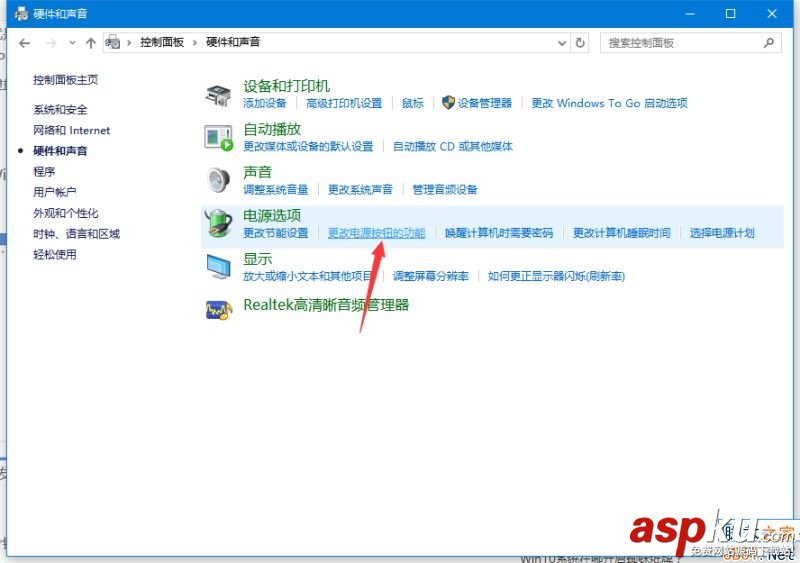Click 管理音频设备 link
This screenshot has width=800, height=563.
point(444,190)
